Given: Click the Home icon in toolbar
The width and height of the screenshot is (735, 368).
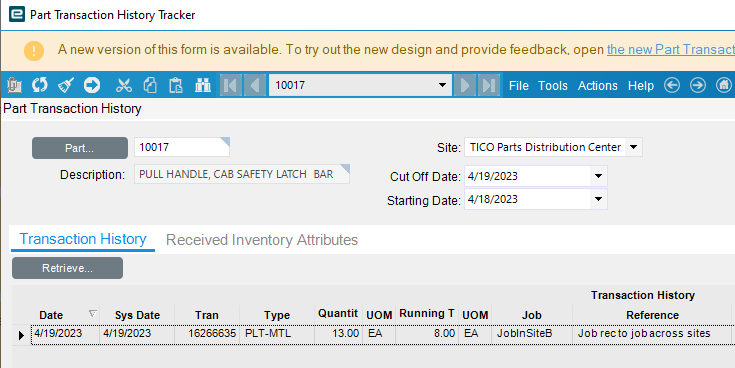Looking at the screenshot, I should tap(724, 85).
